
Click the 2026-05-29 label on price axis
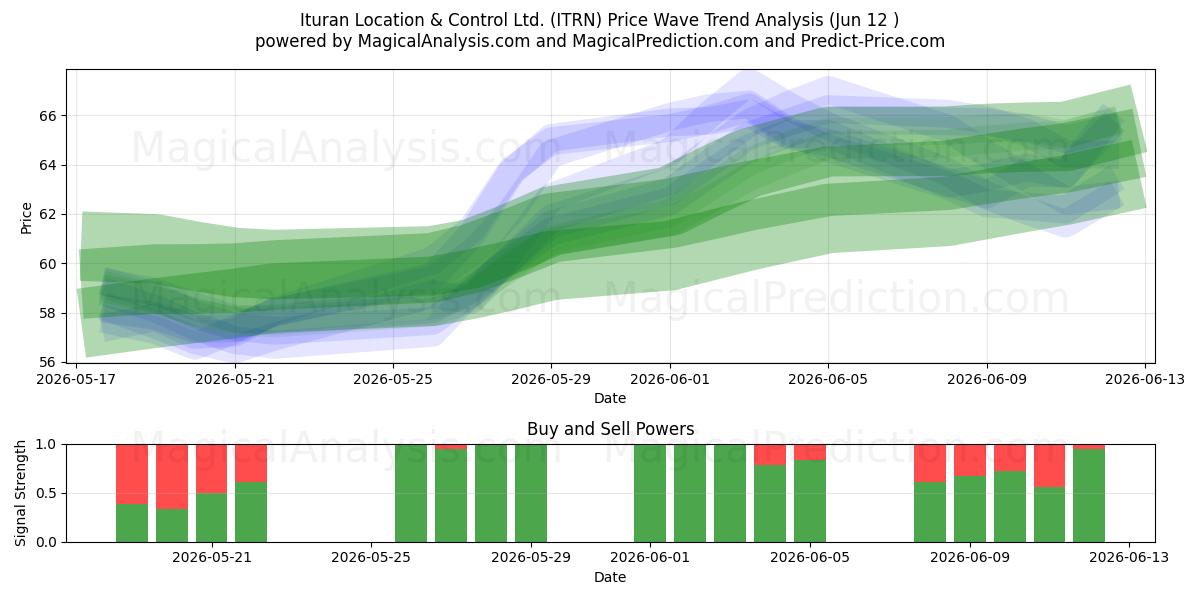coord(551,379)
